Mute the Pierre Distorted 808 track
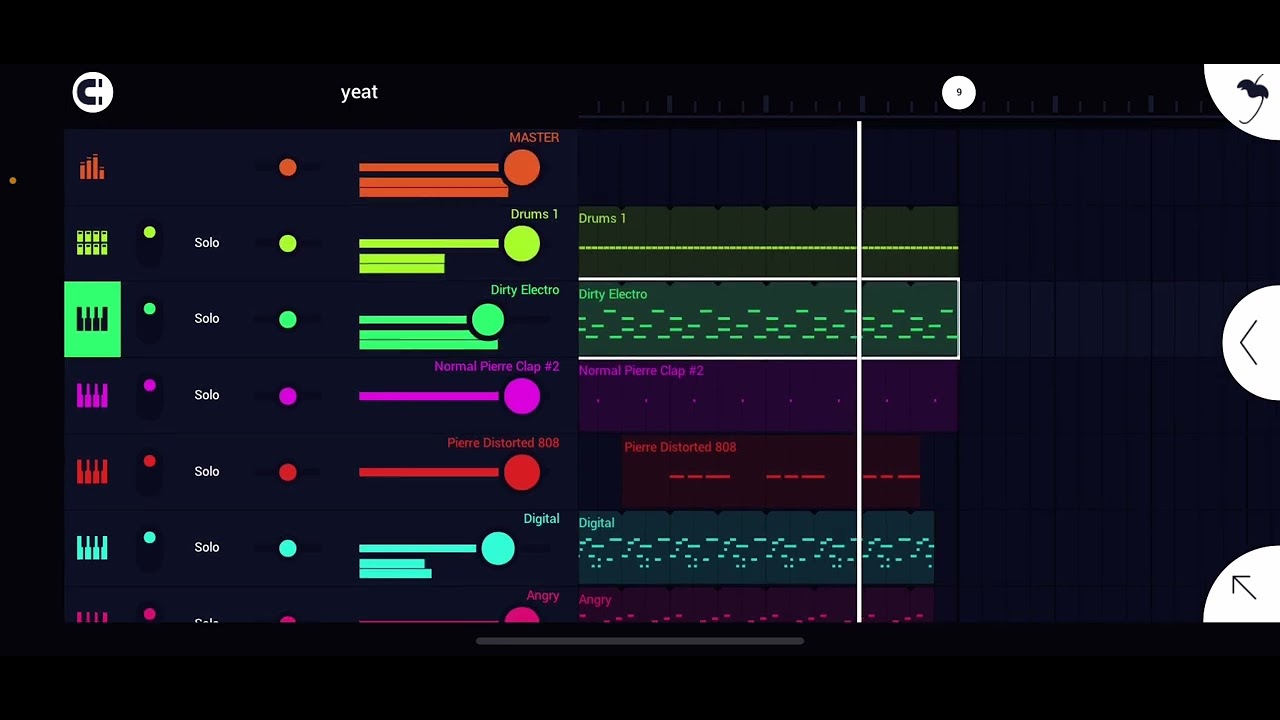 pyautogui.click(x=149, y=471)
